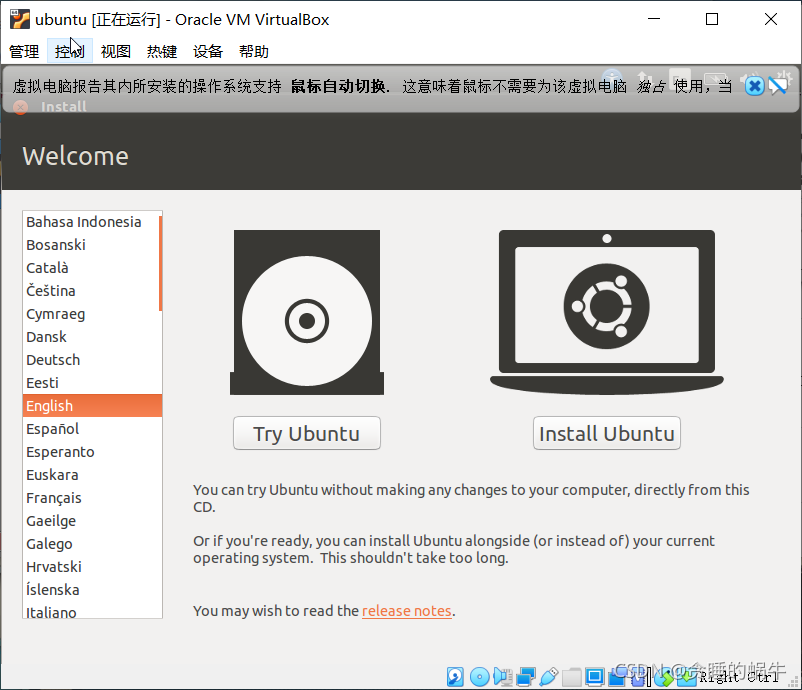Select Čeština in language list
Screen dimensions: 802x690
tap(91, 291)
